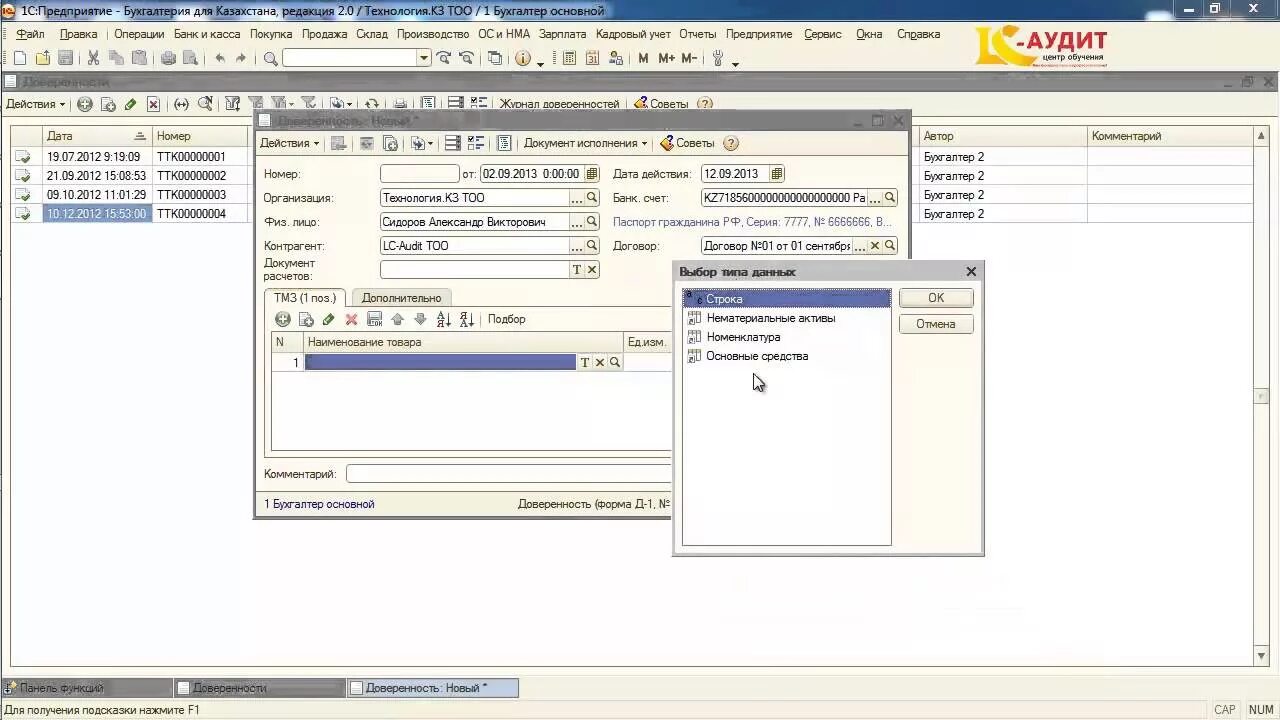
Task: Expand Документ исполнения dropdown
Action: pyautogui.click(x=585, y=143)
